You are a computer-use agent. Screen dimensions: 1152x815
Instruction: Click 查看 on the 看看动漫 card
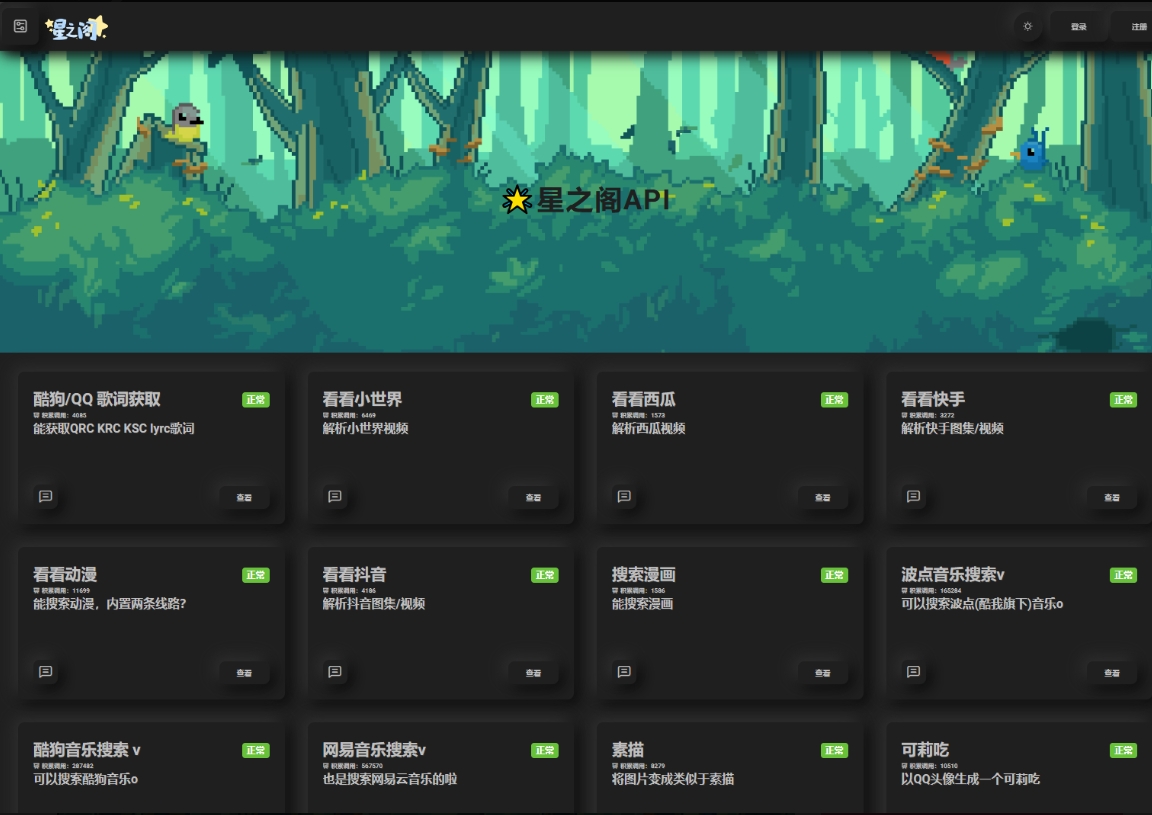tap(244, 672)
